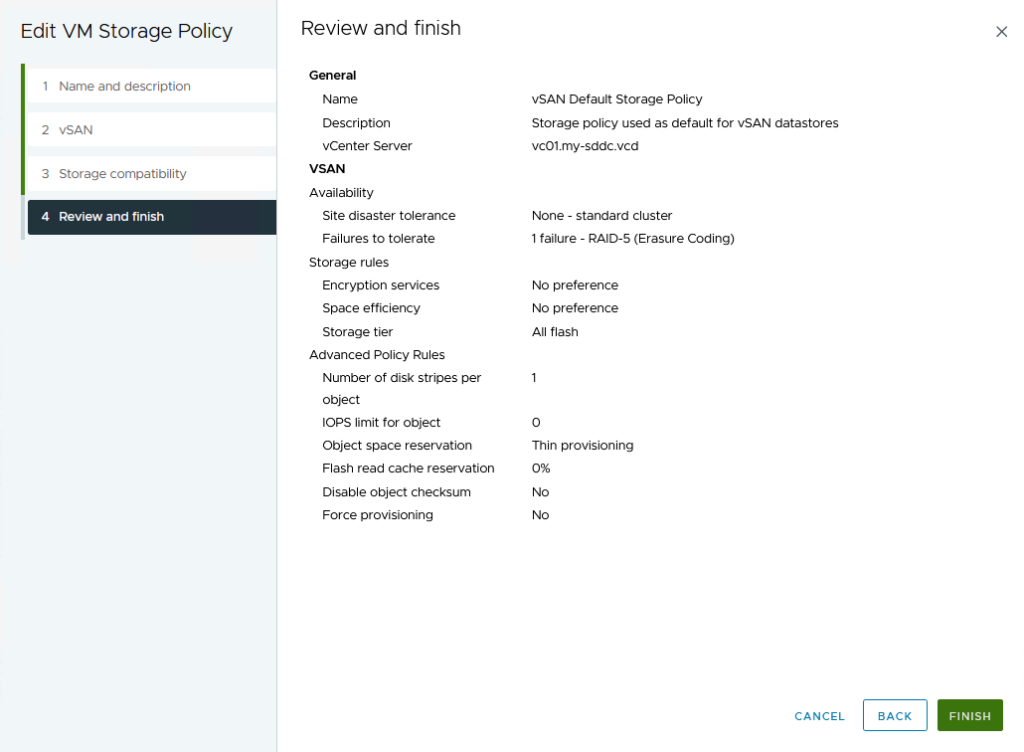Click the vSAN Default Storage Policy name value
The height and width of the screenshot is (752, 1024).
pos(617,100)
